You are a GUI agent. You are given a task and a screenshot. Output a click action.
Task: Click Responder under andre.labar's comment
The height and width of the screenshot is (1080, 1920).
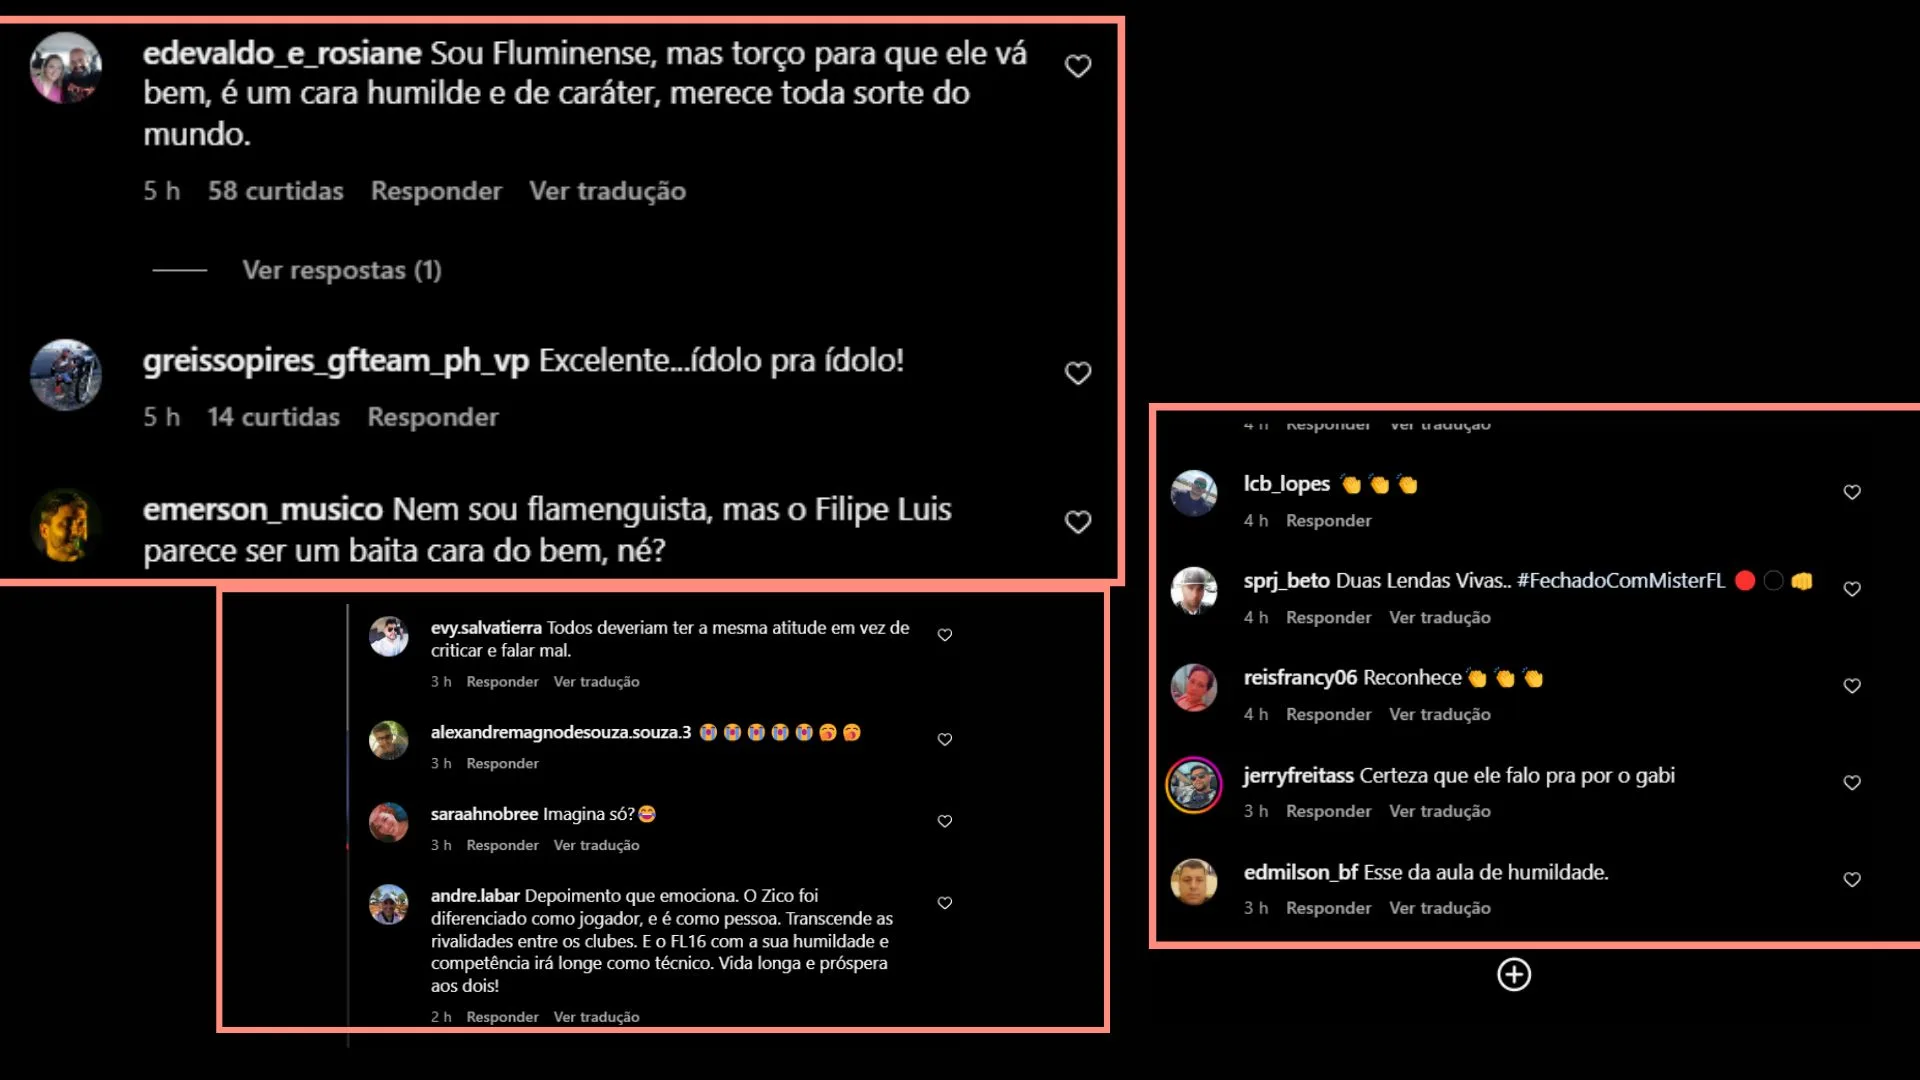point(502,1017)
